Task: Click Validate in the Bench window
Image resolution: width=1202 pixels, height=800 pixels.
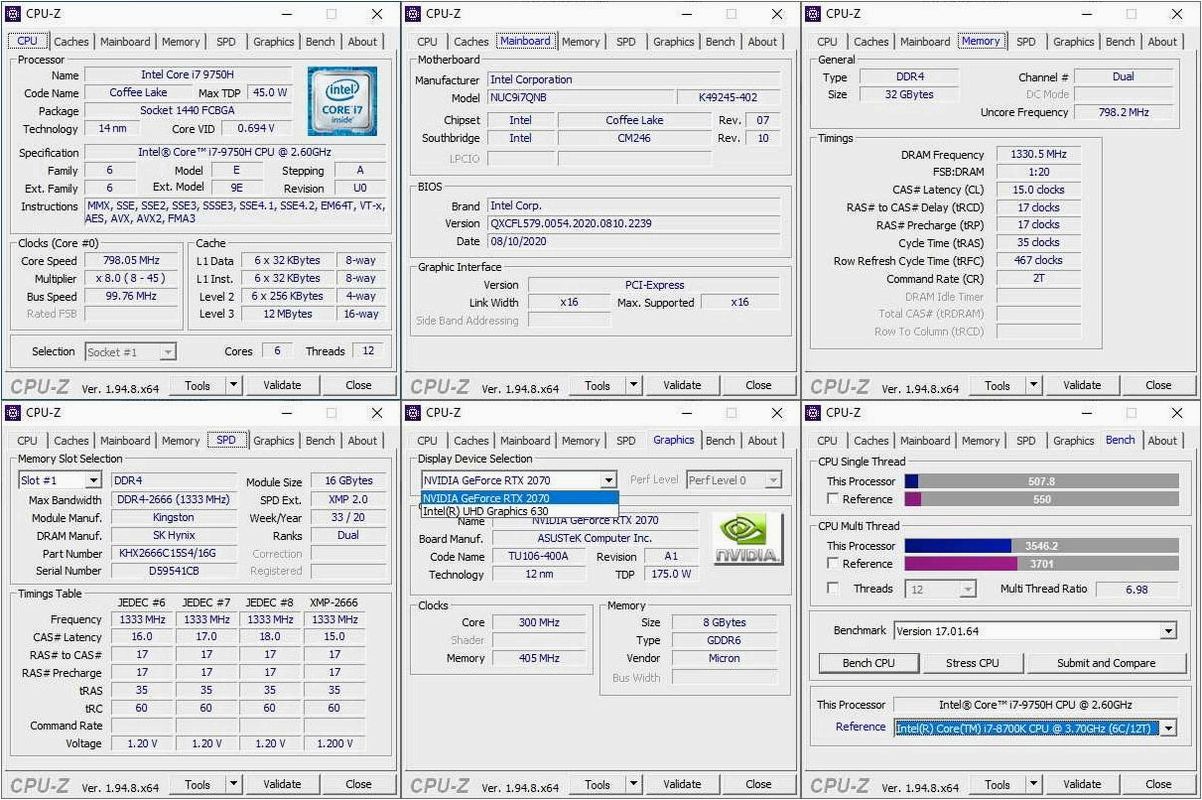Action: pos(1082,784)
